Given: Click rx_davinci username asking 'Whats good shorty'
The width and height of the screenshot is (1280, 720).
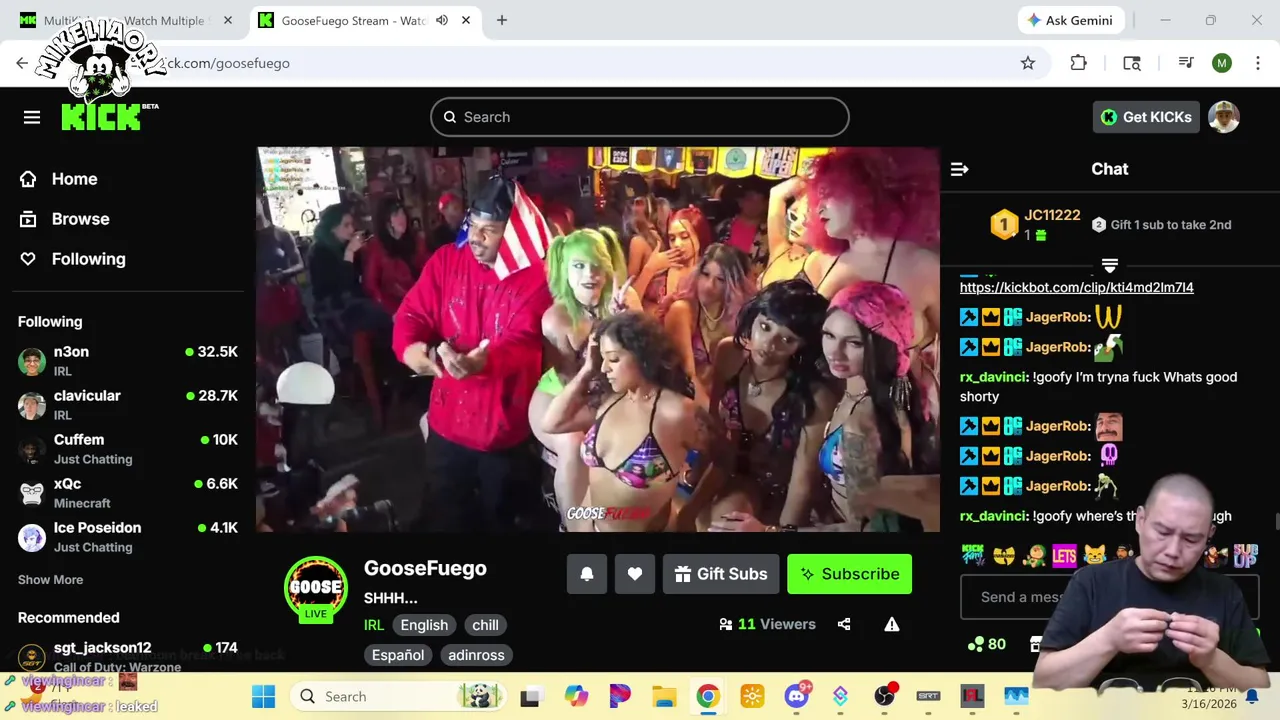Looking at the screenshot, I should click(x=994, y=377).
